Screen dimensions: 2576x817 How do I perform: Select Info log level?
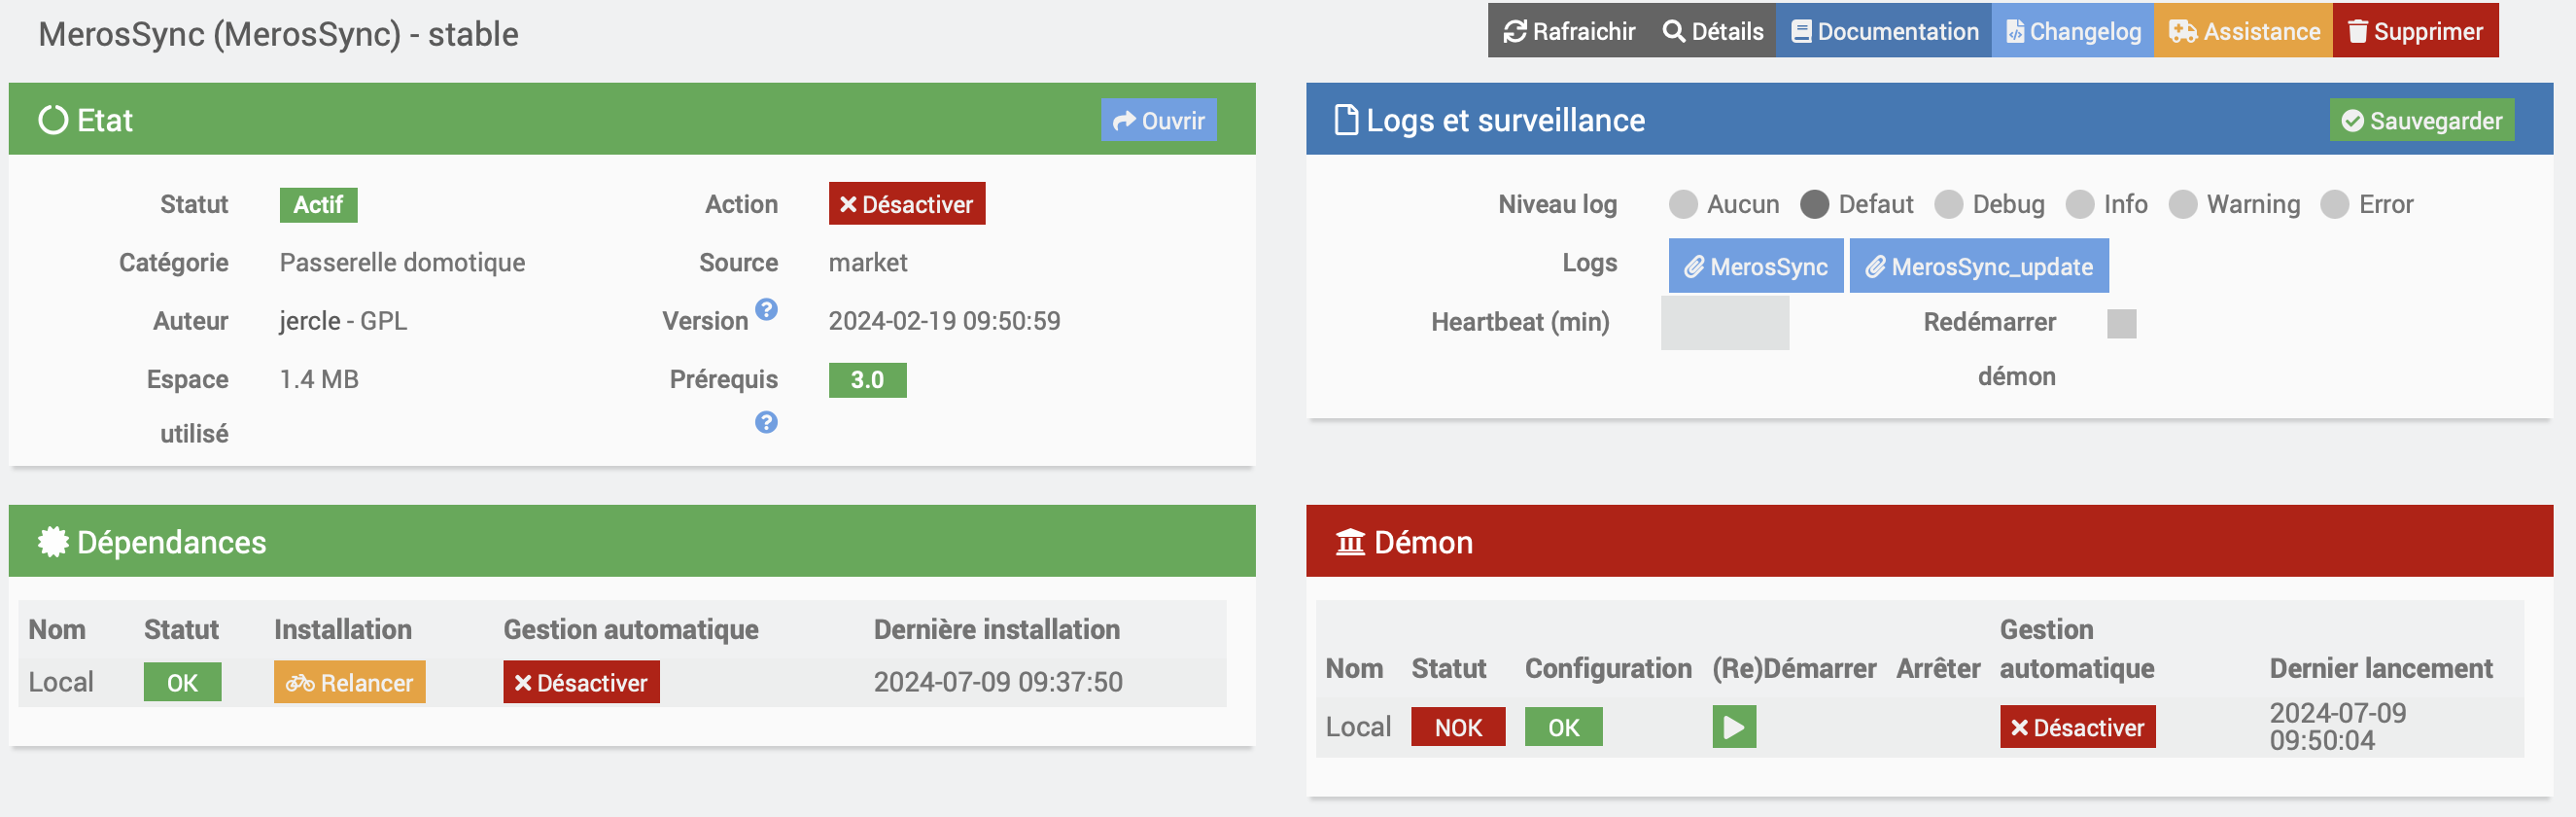click(2080, 205)
